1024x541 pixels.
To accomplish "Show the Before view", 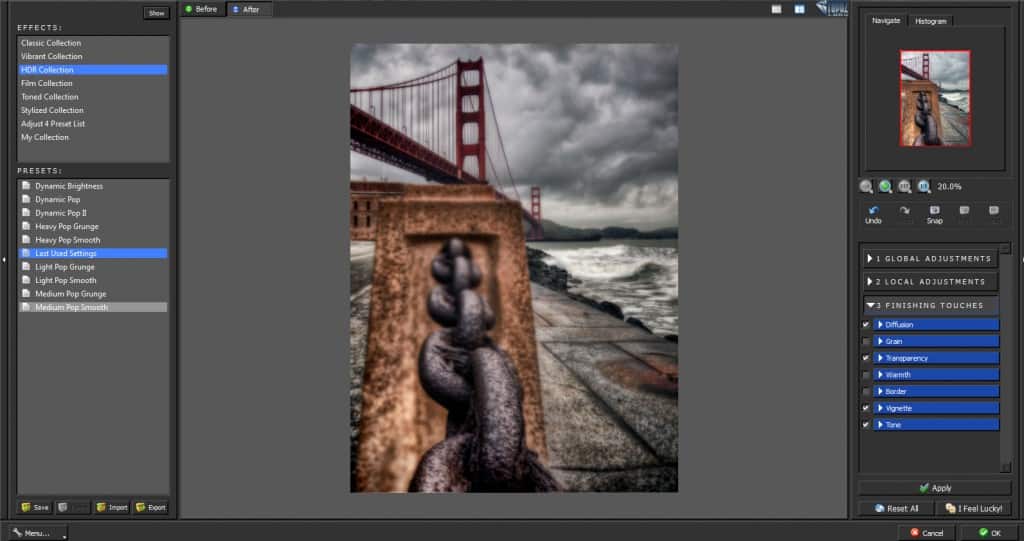I will click(x=201, y=9).
